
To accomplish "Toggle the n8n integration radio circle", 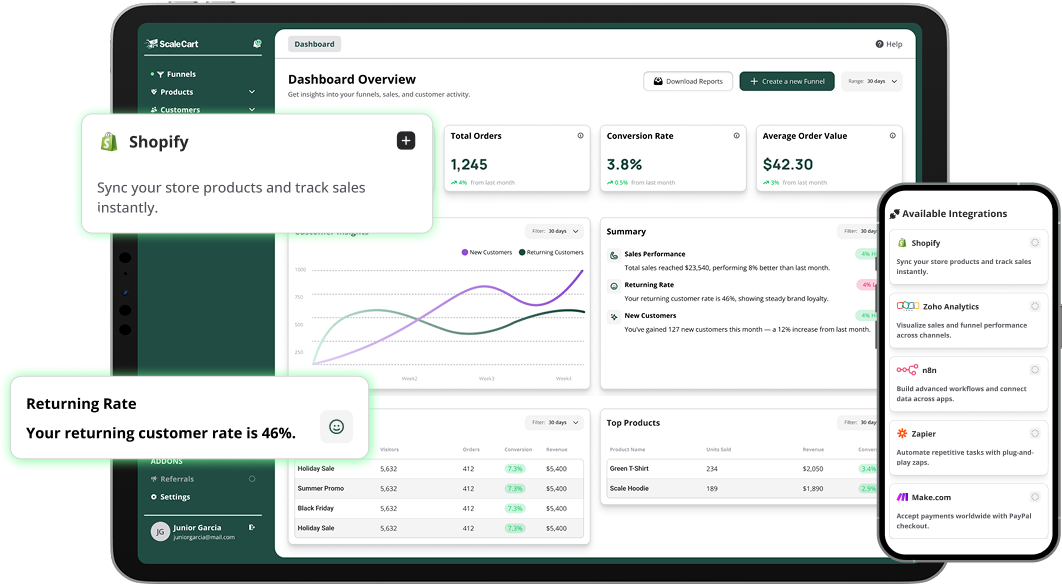I will click(1035, 370).
